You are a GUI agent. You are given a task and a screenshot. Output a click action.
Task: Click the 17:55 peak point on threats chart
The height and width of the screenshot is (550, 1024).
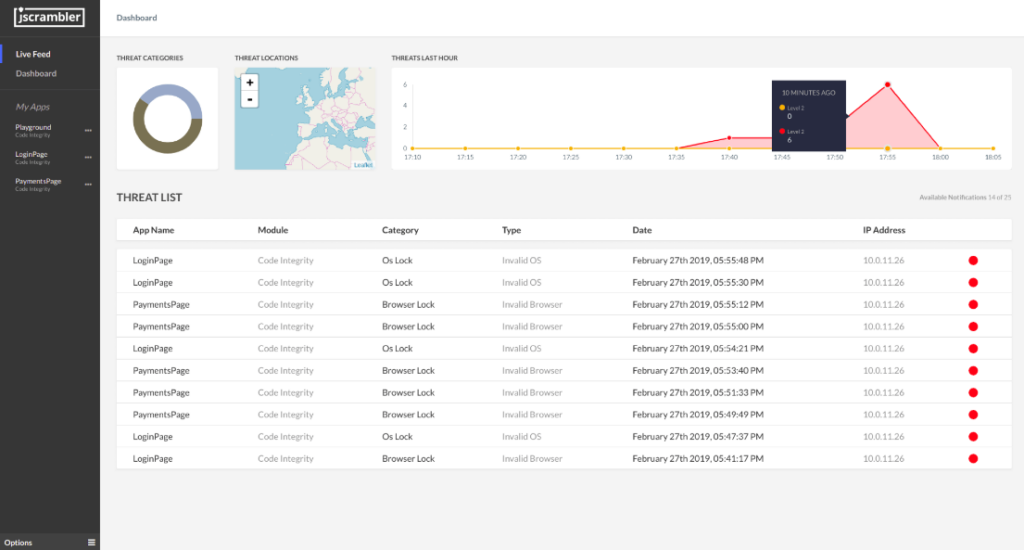(887, 85)
